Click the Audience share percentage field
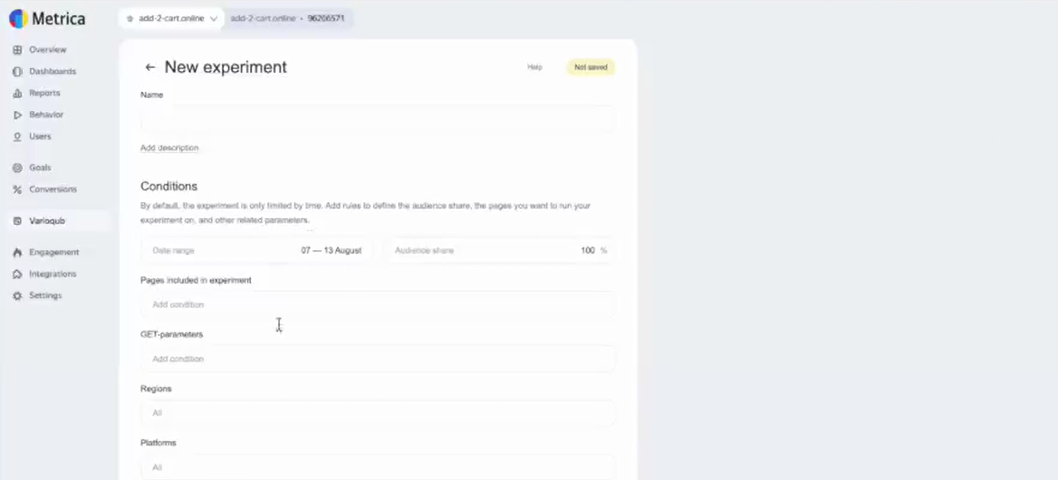 pos(500,251)
